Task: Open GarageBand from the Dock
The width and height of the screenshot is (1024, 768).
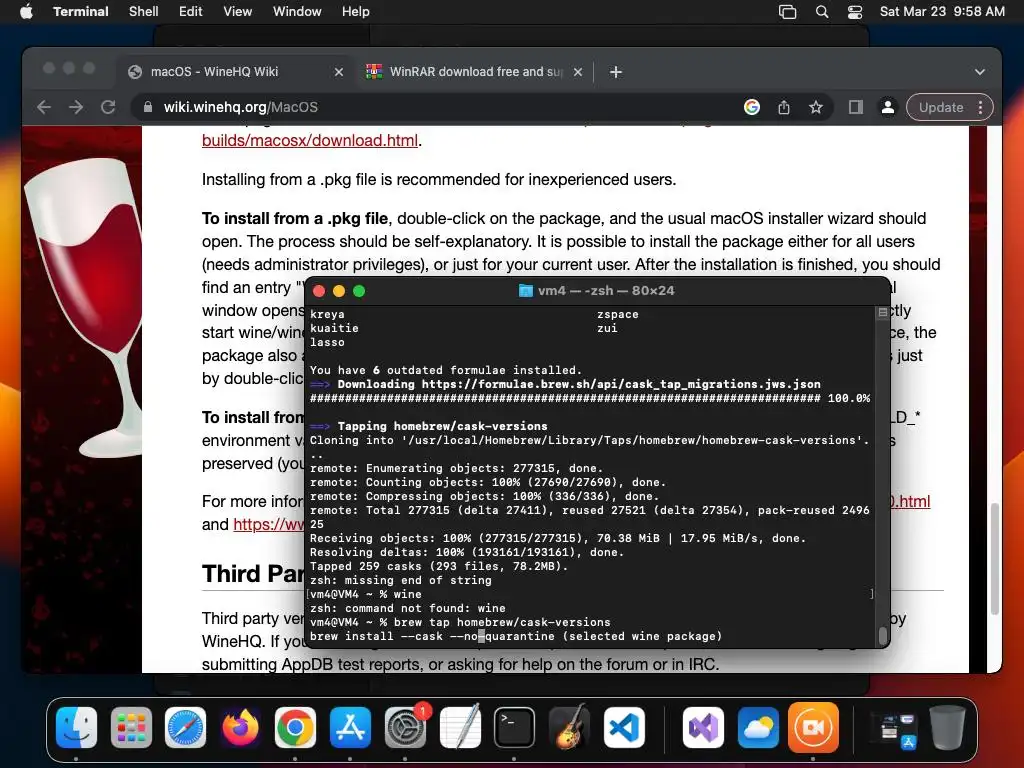Action: (569, 727)
